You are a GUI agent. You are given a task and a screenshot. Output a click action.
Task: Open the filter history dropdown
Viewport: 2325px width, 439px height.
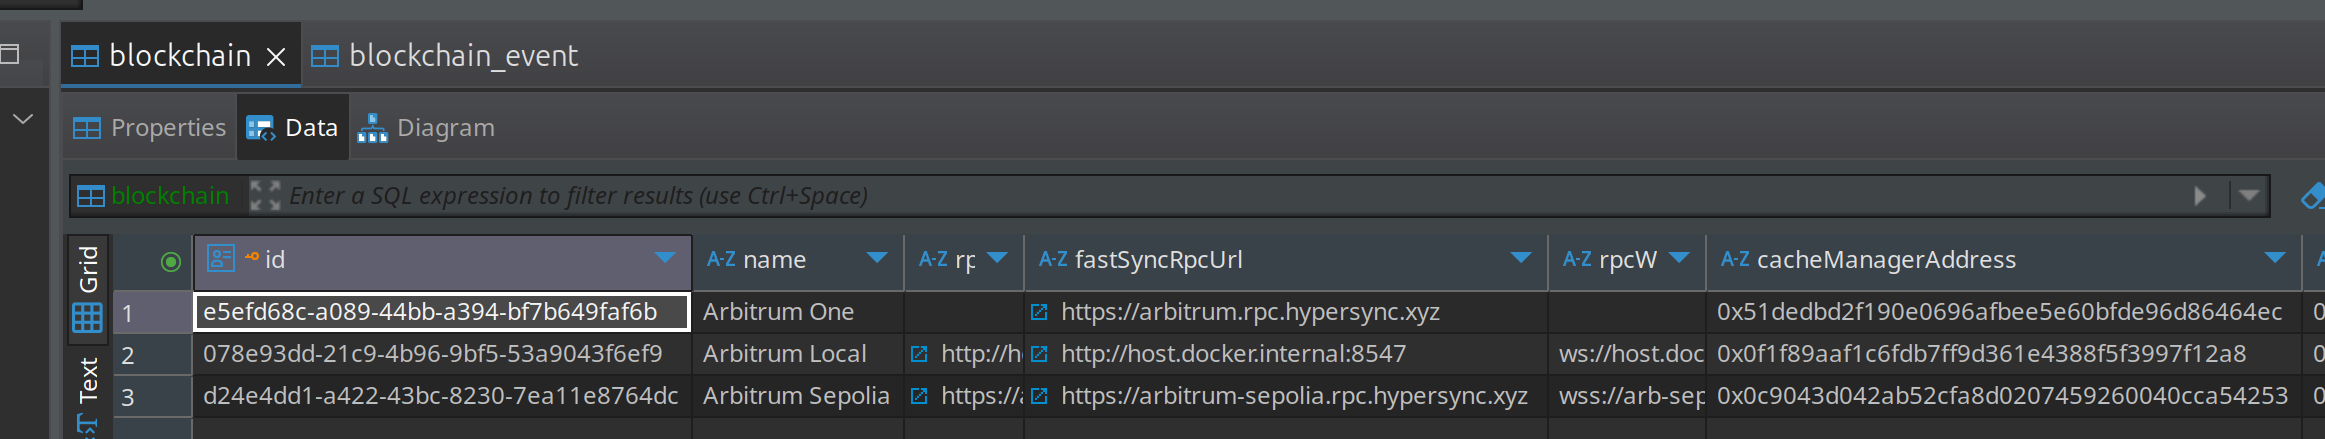pos(2249,196)
